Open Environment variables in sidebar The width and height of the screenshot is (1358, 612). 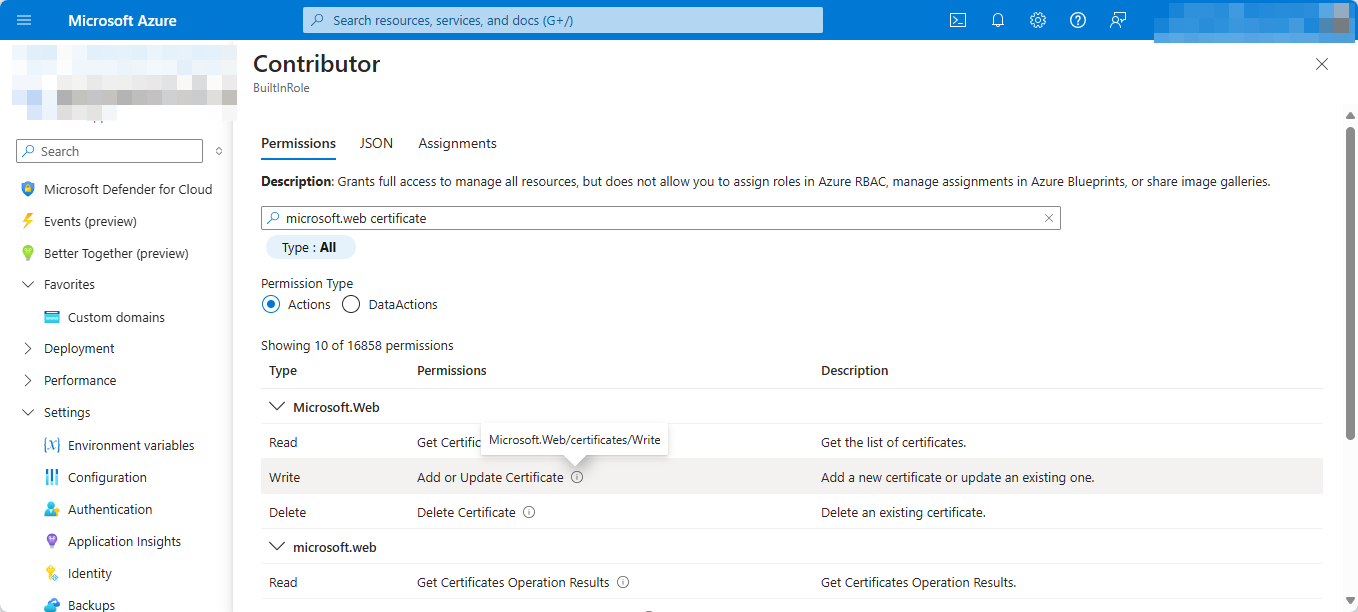pos(131,445)
